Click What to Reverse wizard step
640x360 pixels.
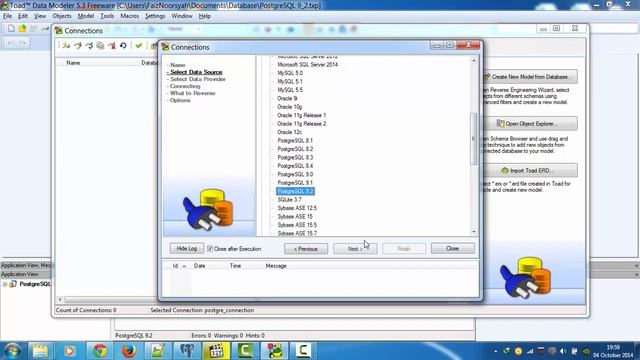click(192, 93)
